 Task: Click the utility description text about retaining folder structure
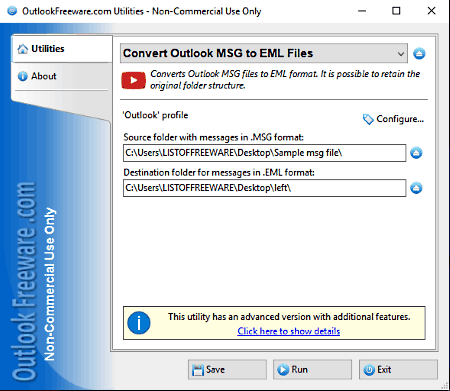285,80
